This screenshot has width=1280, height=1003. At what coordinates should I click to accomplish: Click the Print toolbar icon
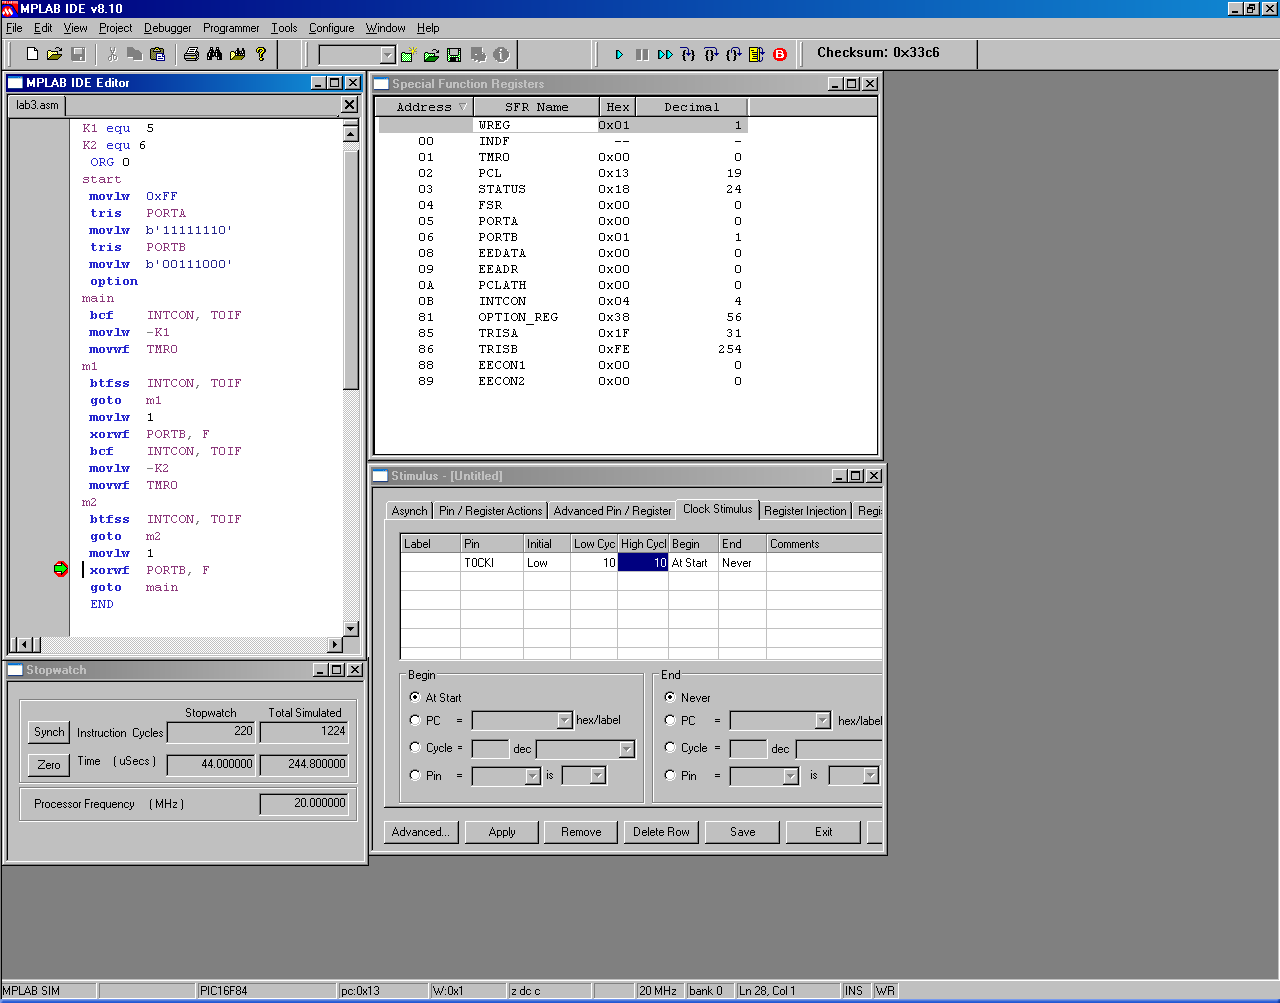(191, 54)
